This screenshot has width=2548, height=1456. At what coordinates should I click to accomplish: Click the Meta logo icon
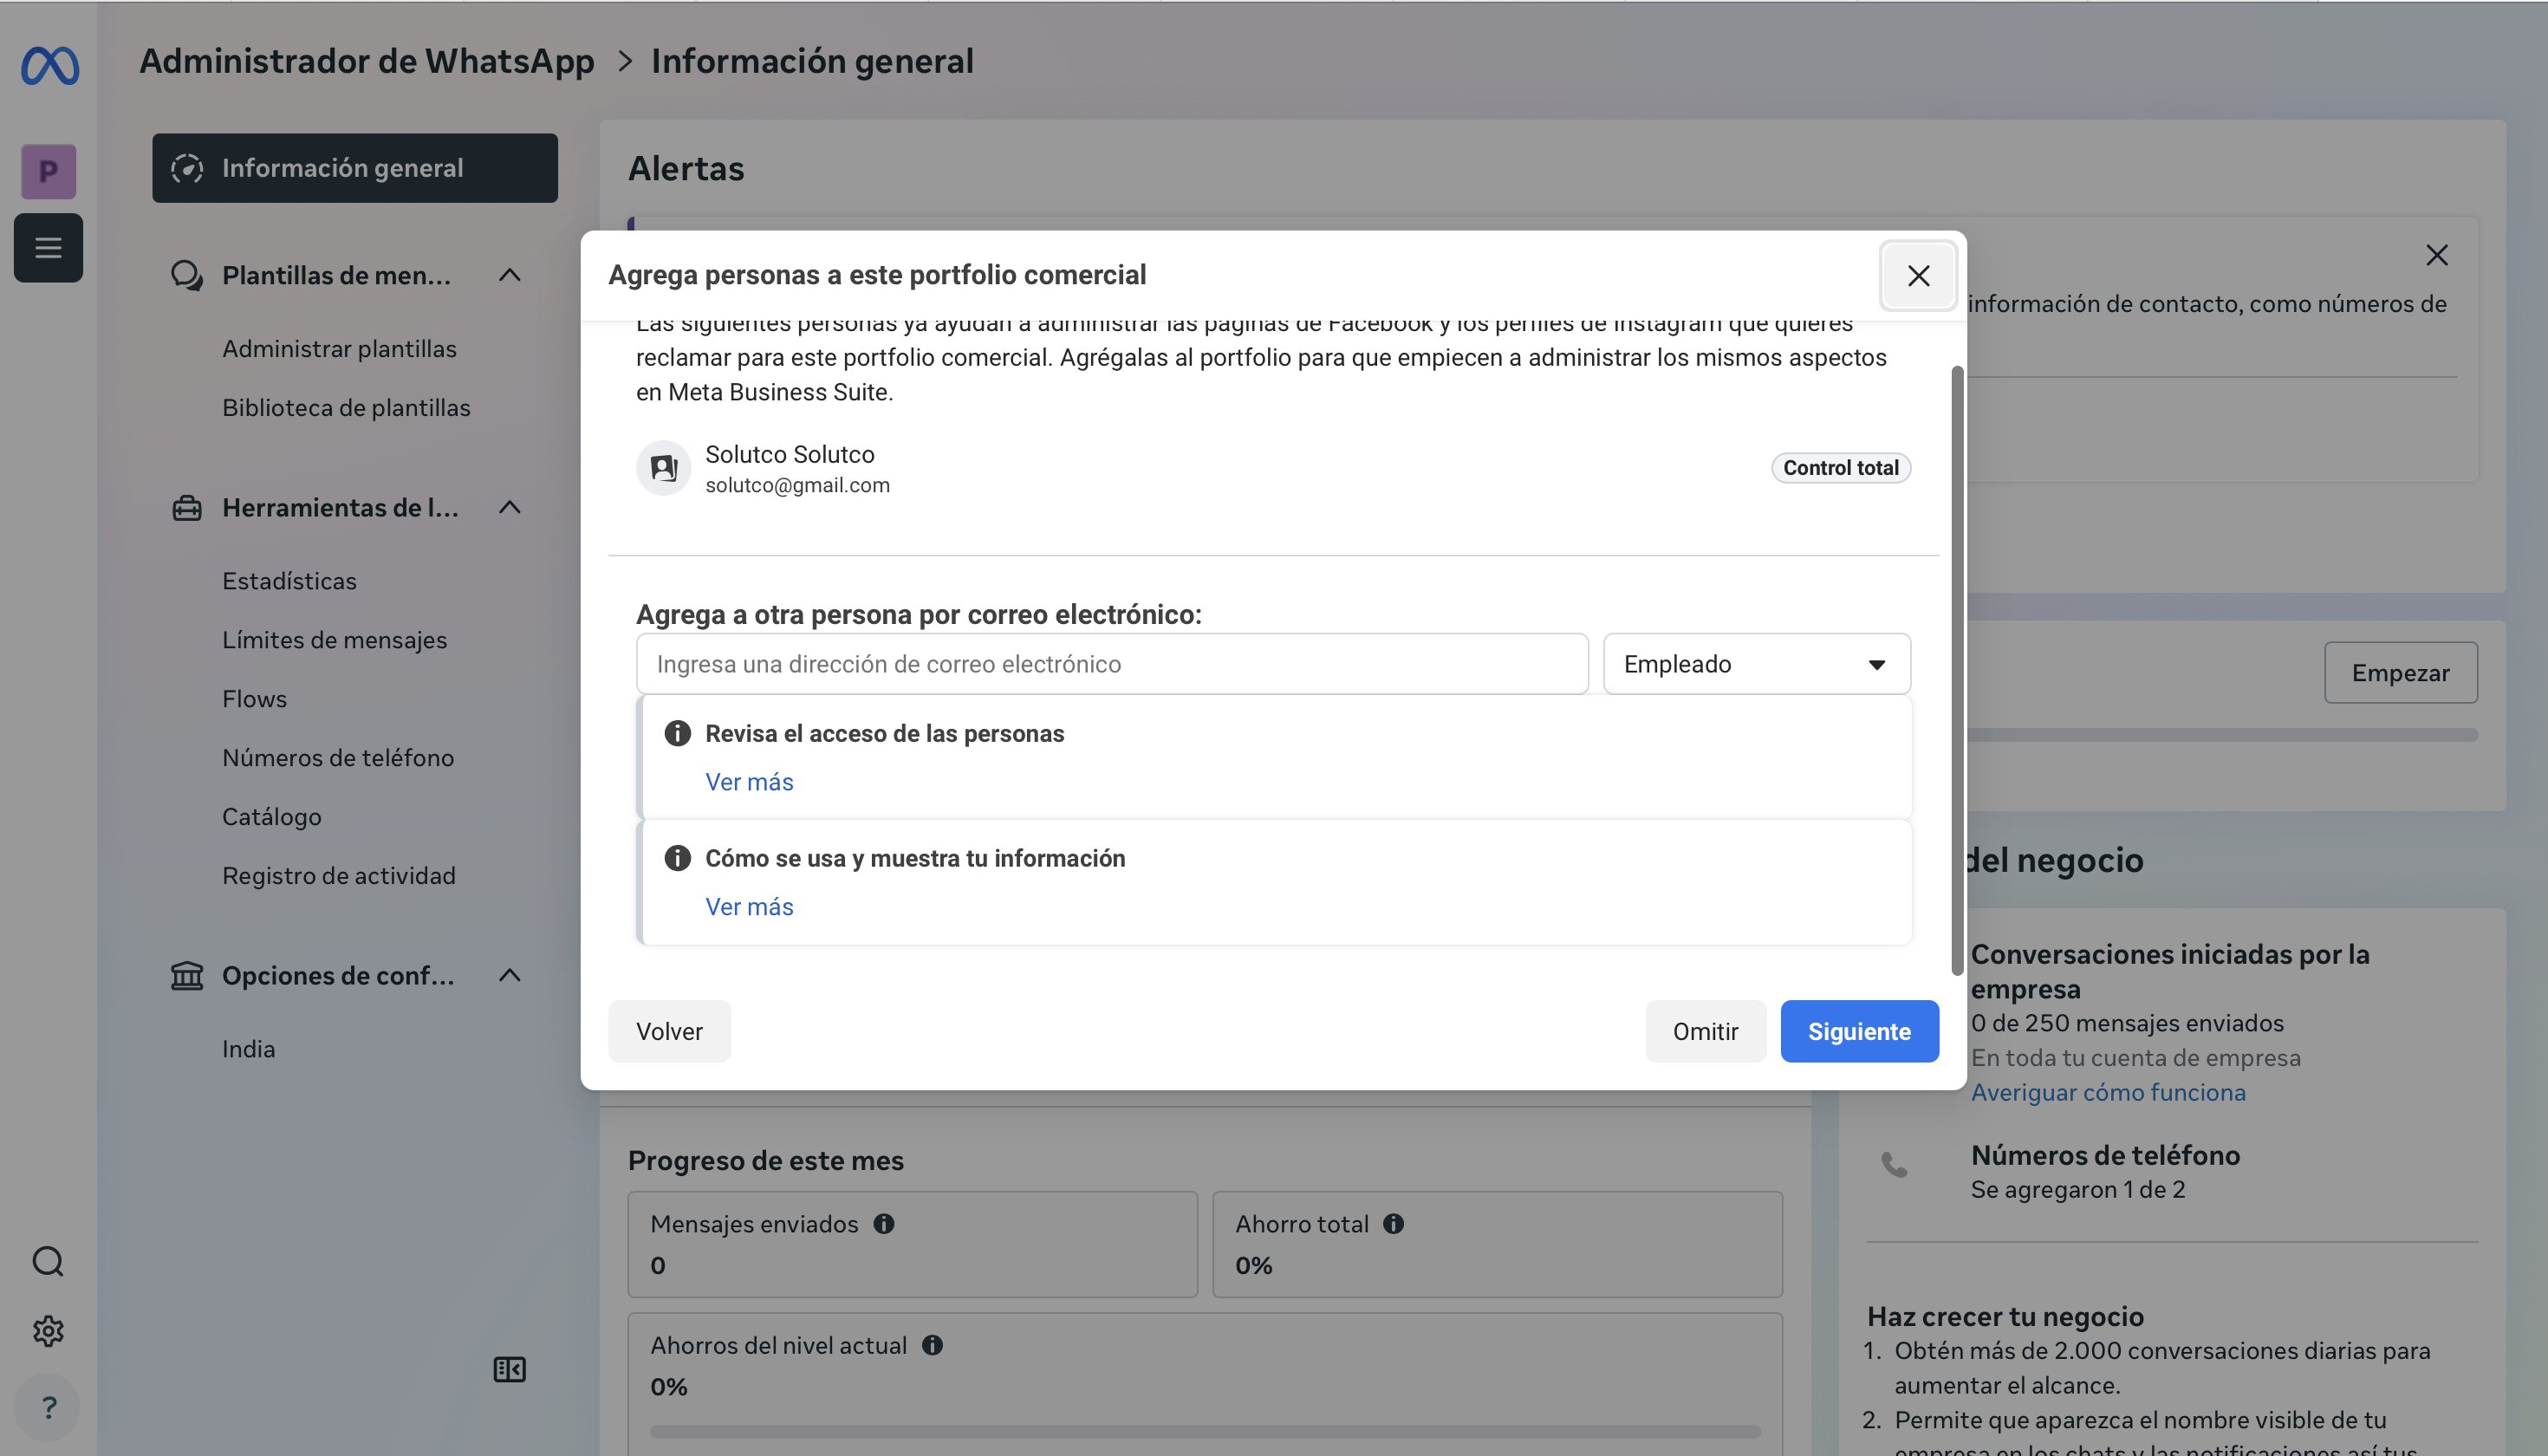(49, 65)
